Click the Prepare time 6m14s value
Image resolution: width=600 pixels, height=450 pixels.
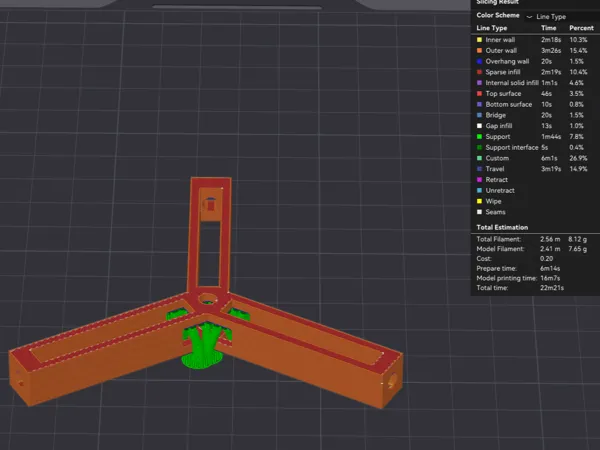point(550,268)
